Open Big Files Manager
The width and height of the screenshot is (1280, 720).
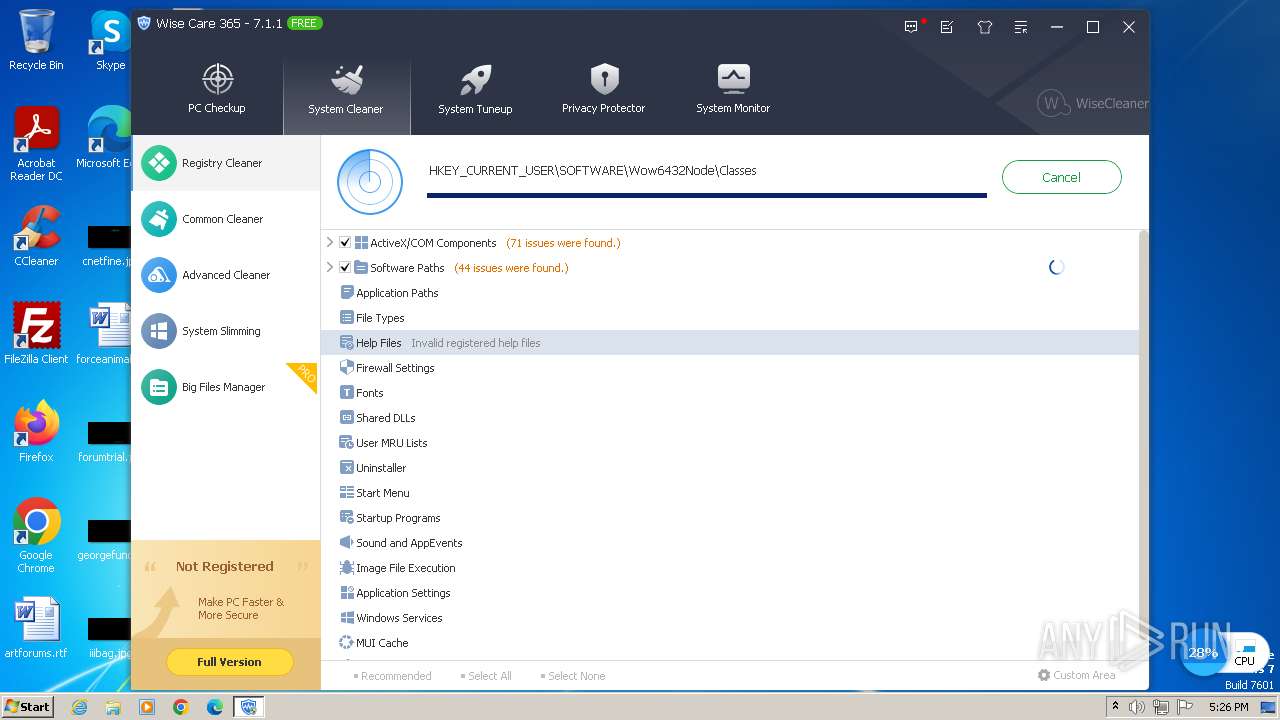tap(226, 387)
